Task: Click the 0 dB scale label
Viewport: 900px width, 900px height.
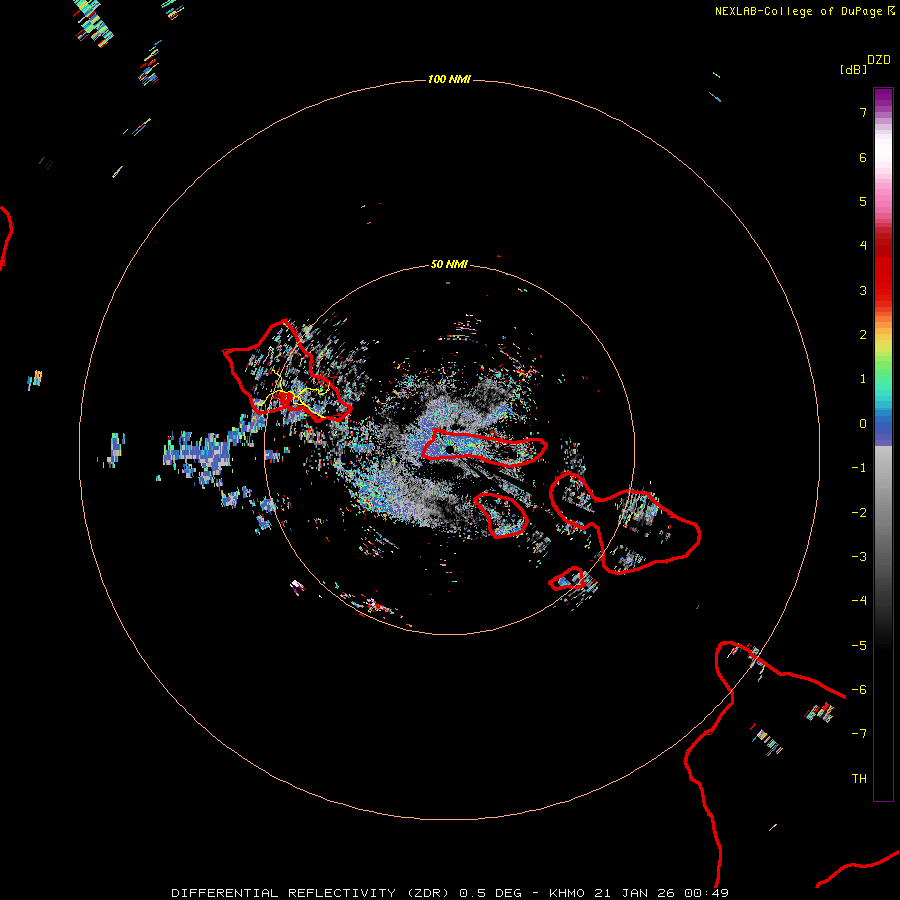Action: coord(863,424)
